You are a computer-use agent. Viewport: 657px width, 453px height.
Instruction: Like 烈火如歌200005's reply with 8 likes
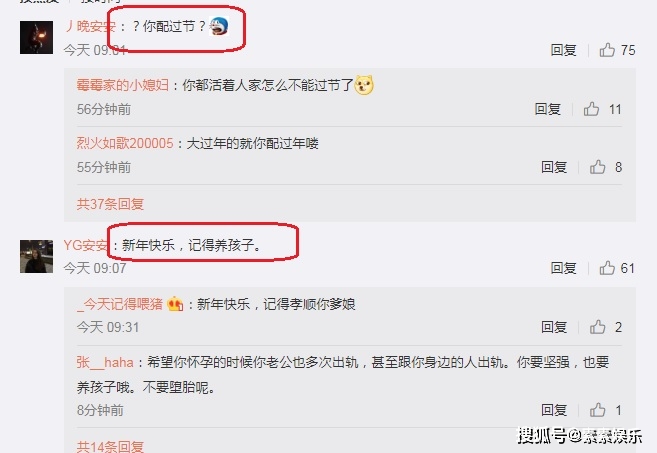(x=598, y=167)
